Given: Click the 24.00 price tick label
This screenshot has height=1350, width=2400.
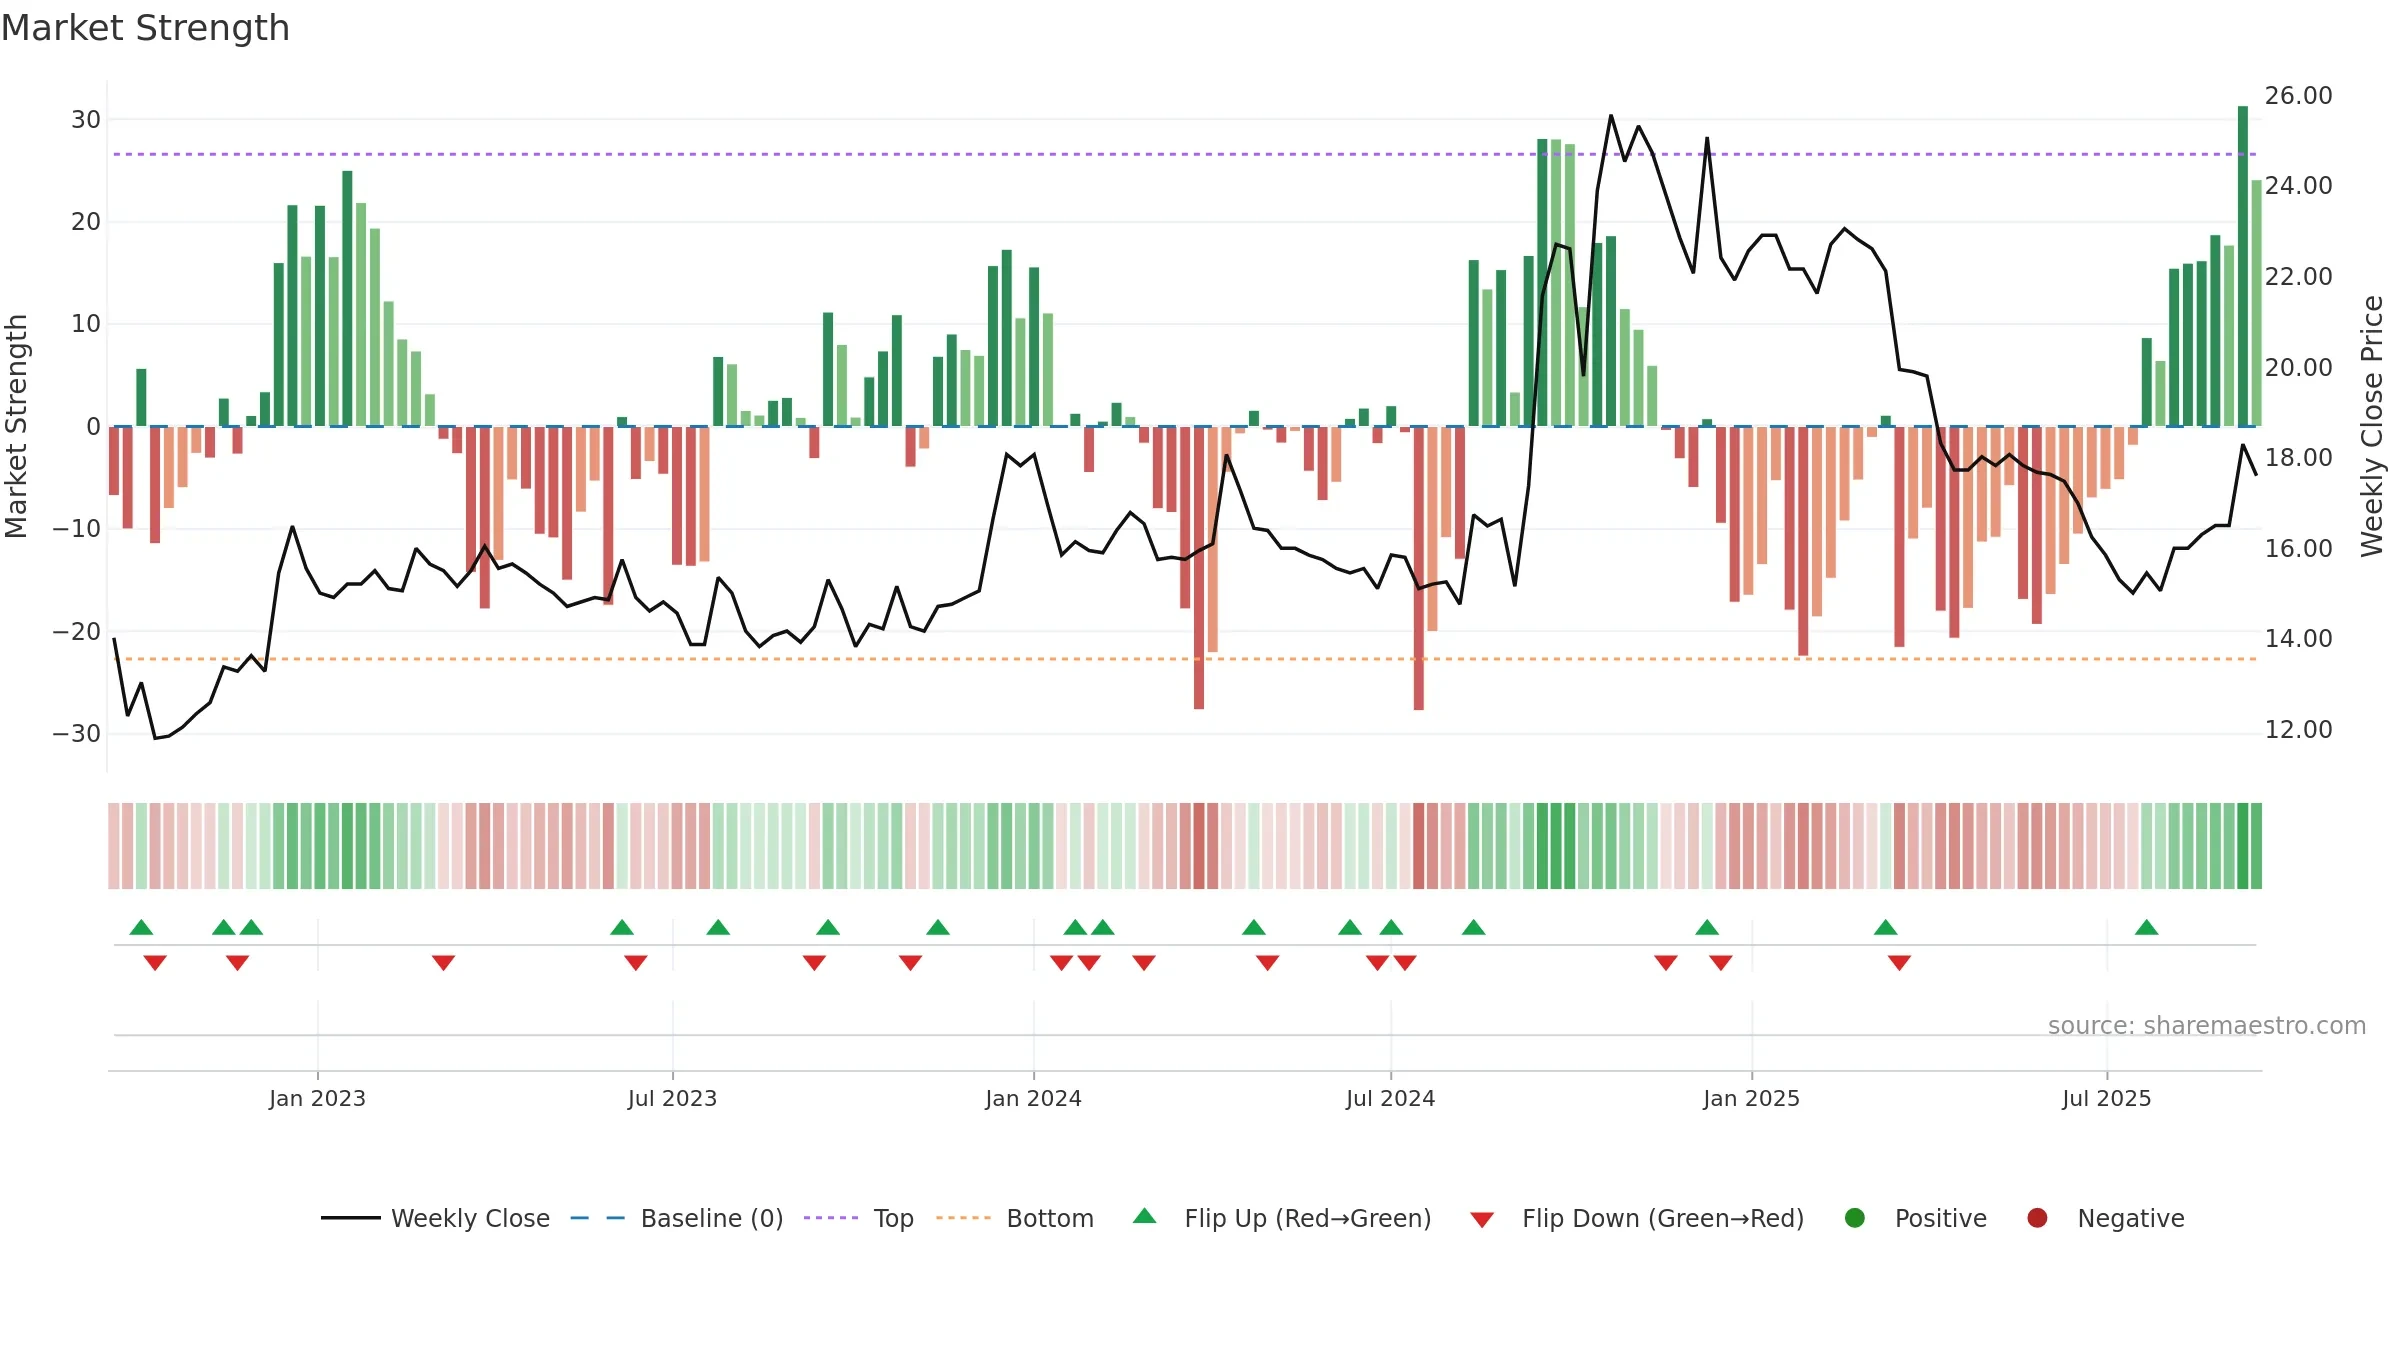Looking at the screenshot, I should tap(2298, 186).
